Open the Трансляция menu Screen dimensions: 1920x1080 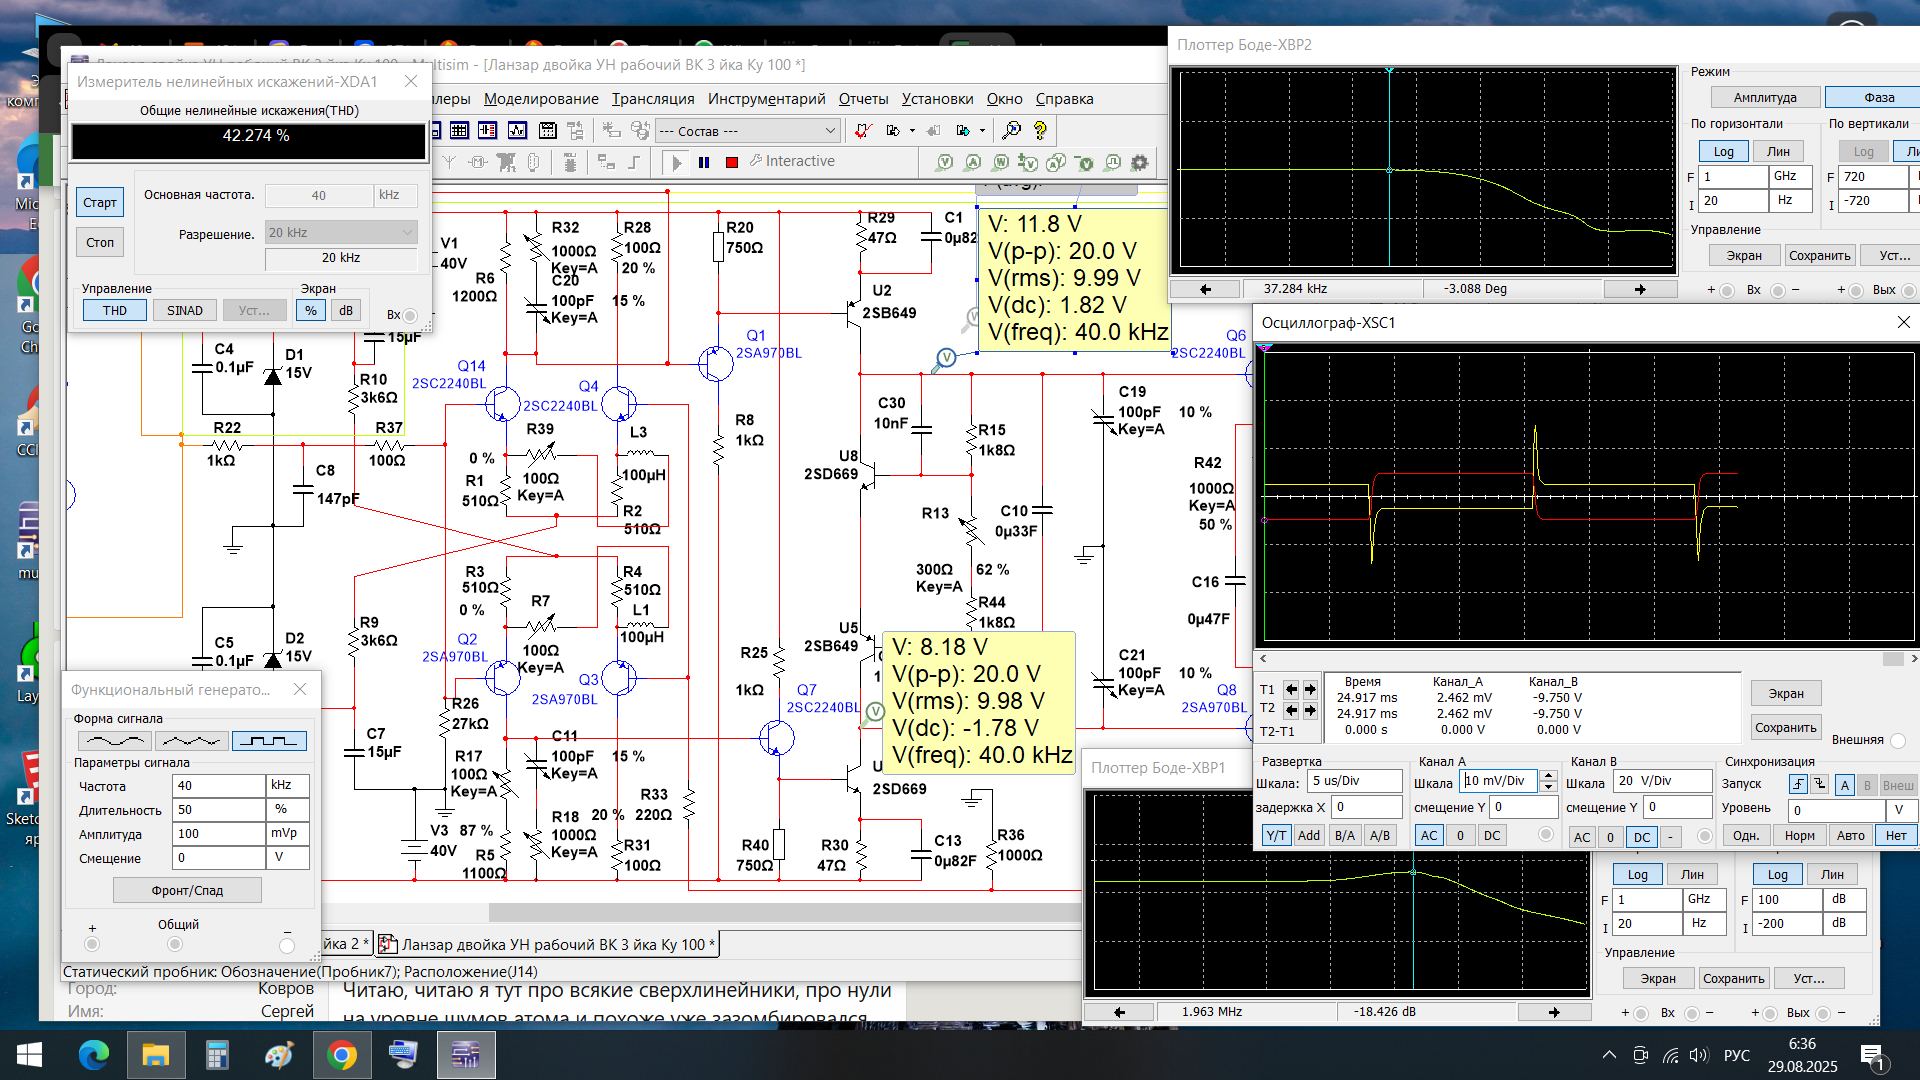point(653,99)
